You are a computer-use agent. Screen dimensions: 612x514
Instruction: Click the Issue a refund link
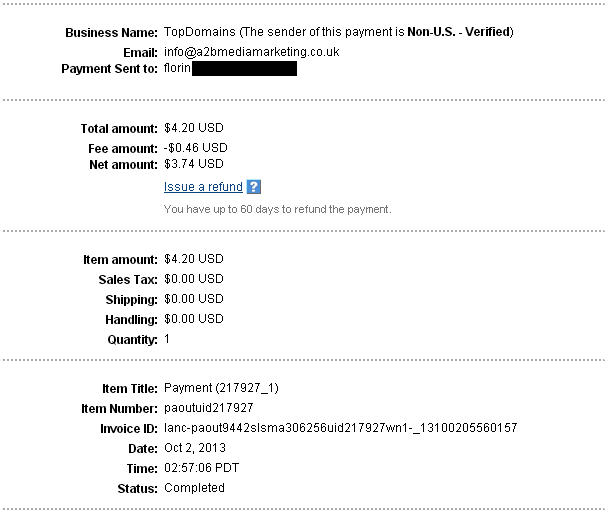(203, 187)
